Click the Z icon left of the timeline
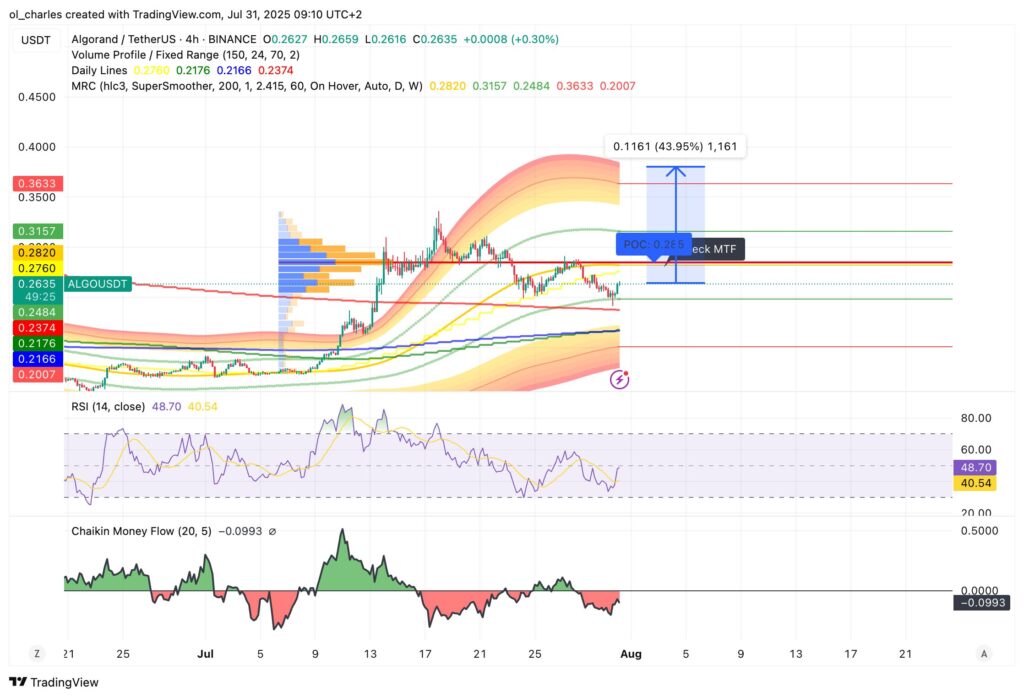The image size is (1024, 698). (36, 653)
